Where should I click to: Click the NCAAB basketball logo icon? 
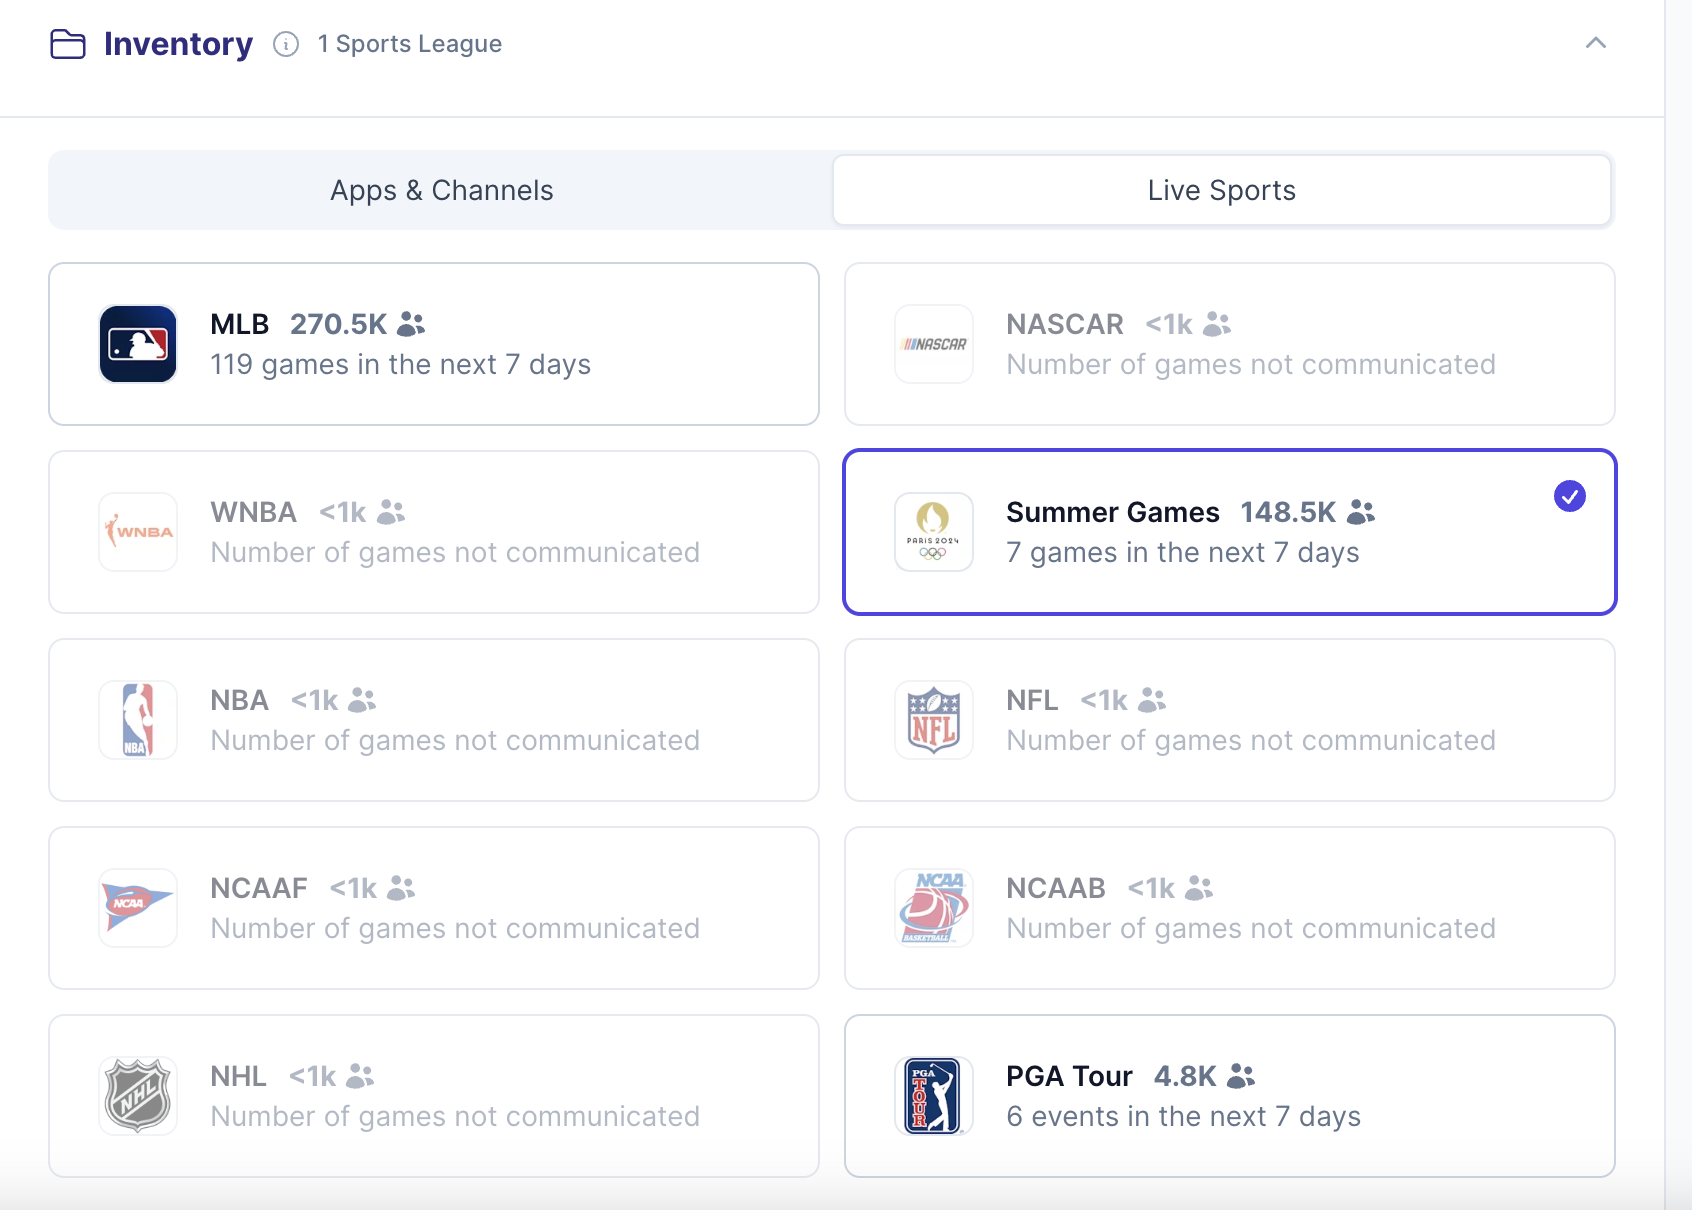pyautogui.click(x=934, y=908)
